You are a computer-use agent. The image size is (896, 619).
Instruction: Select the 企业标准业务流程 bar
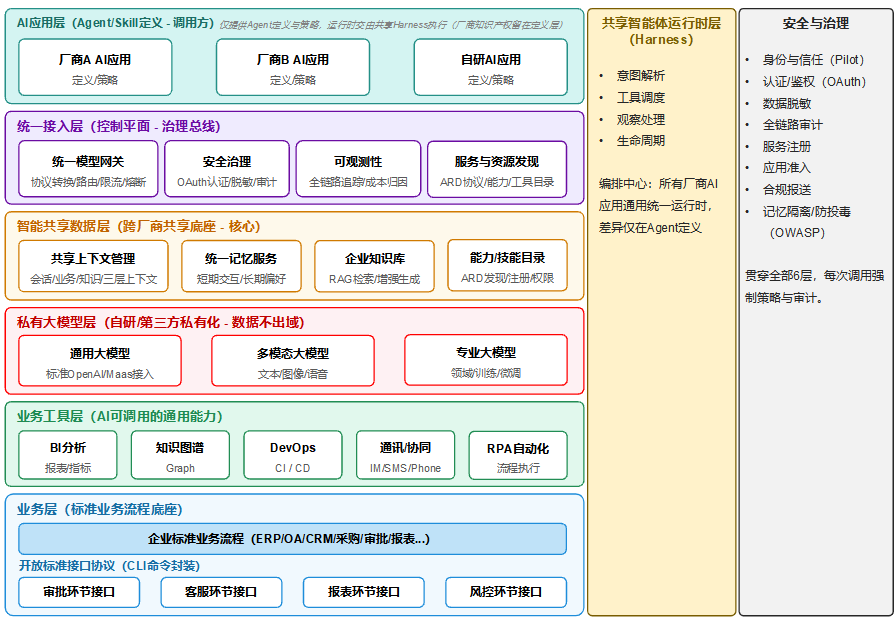(x=292, y=539)
